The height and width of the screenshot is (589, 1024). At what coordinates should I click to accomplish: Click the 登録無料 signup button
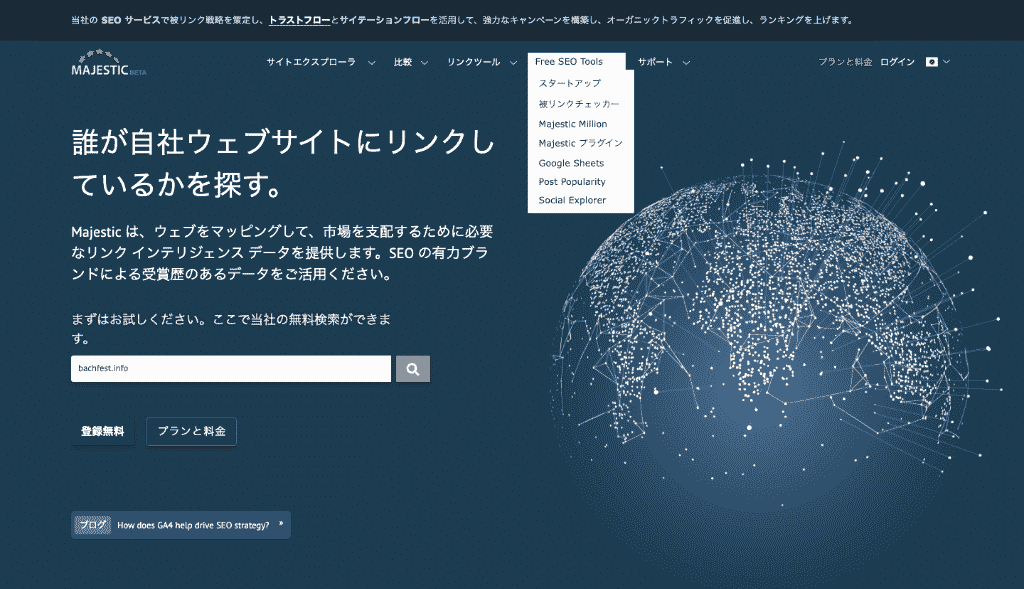[102, 431]
